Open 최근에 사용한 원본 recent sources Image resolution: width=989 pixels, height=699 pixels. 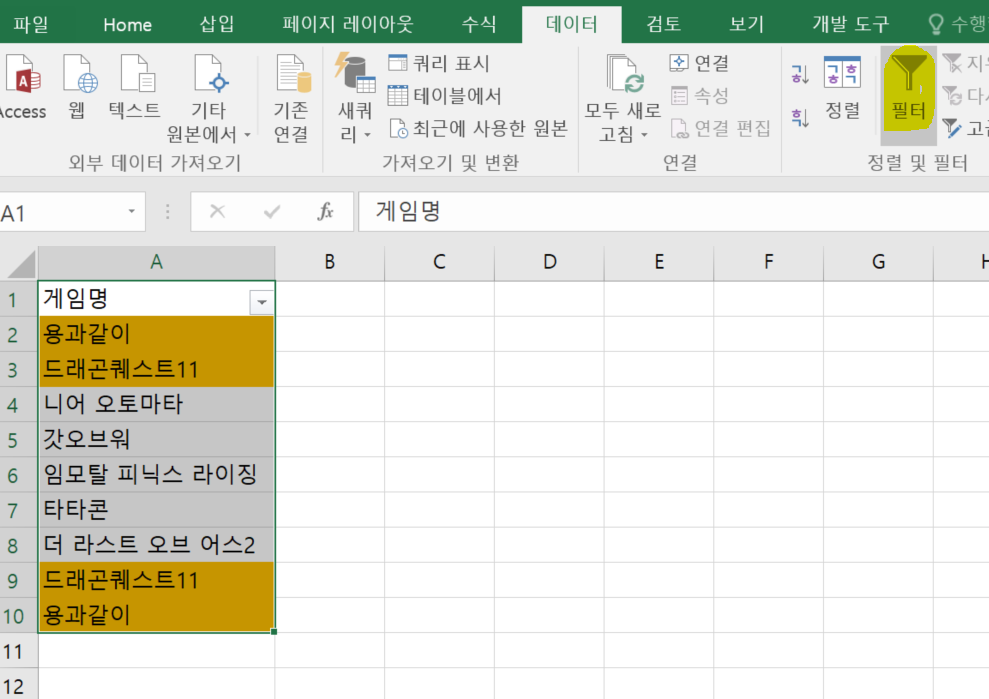pos(478,129)
